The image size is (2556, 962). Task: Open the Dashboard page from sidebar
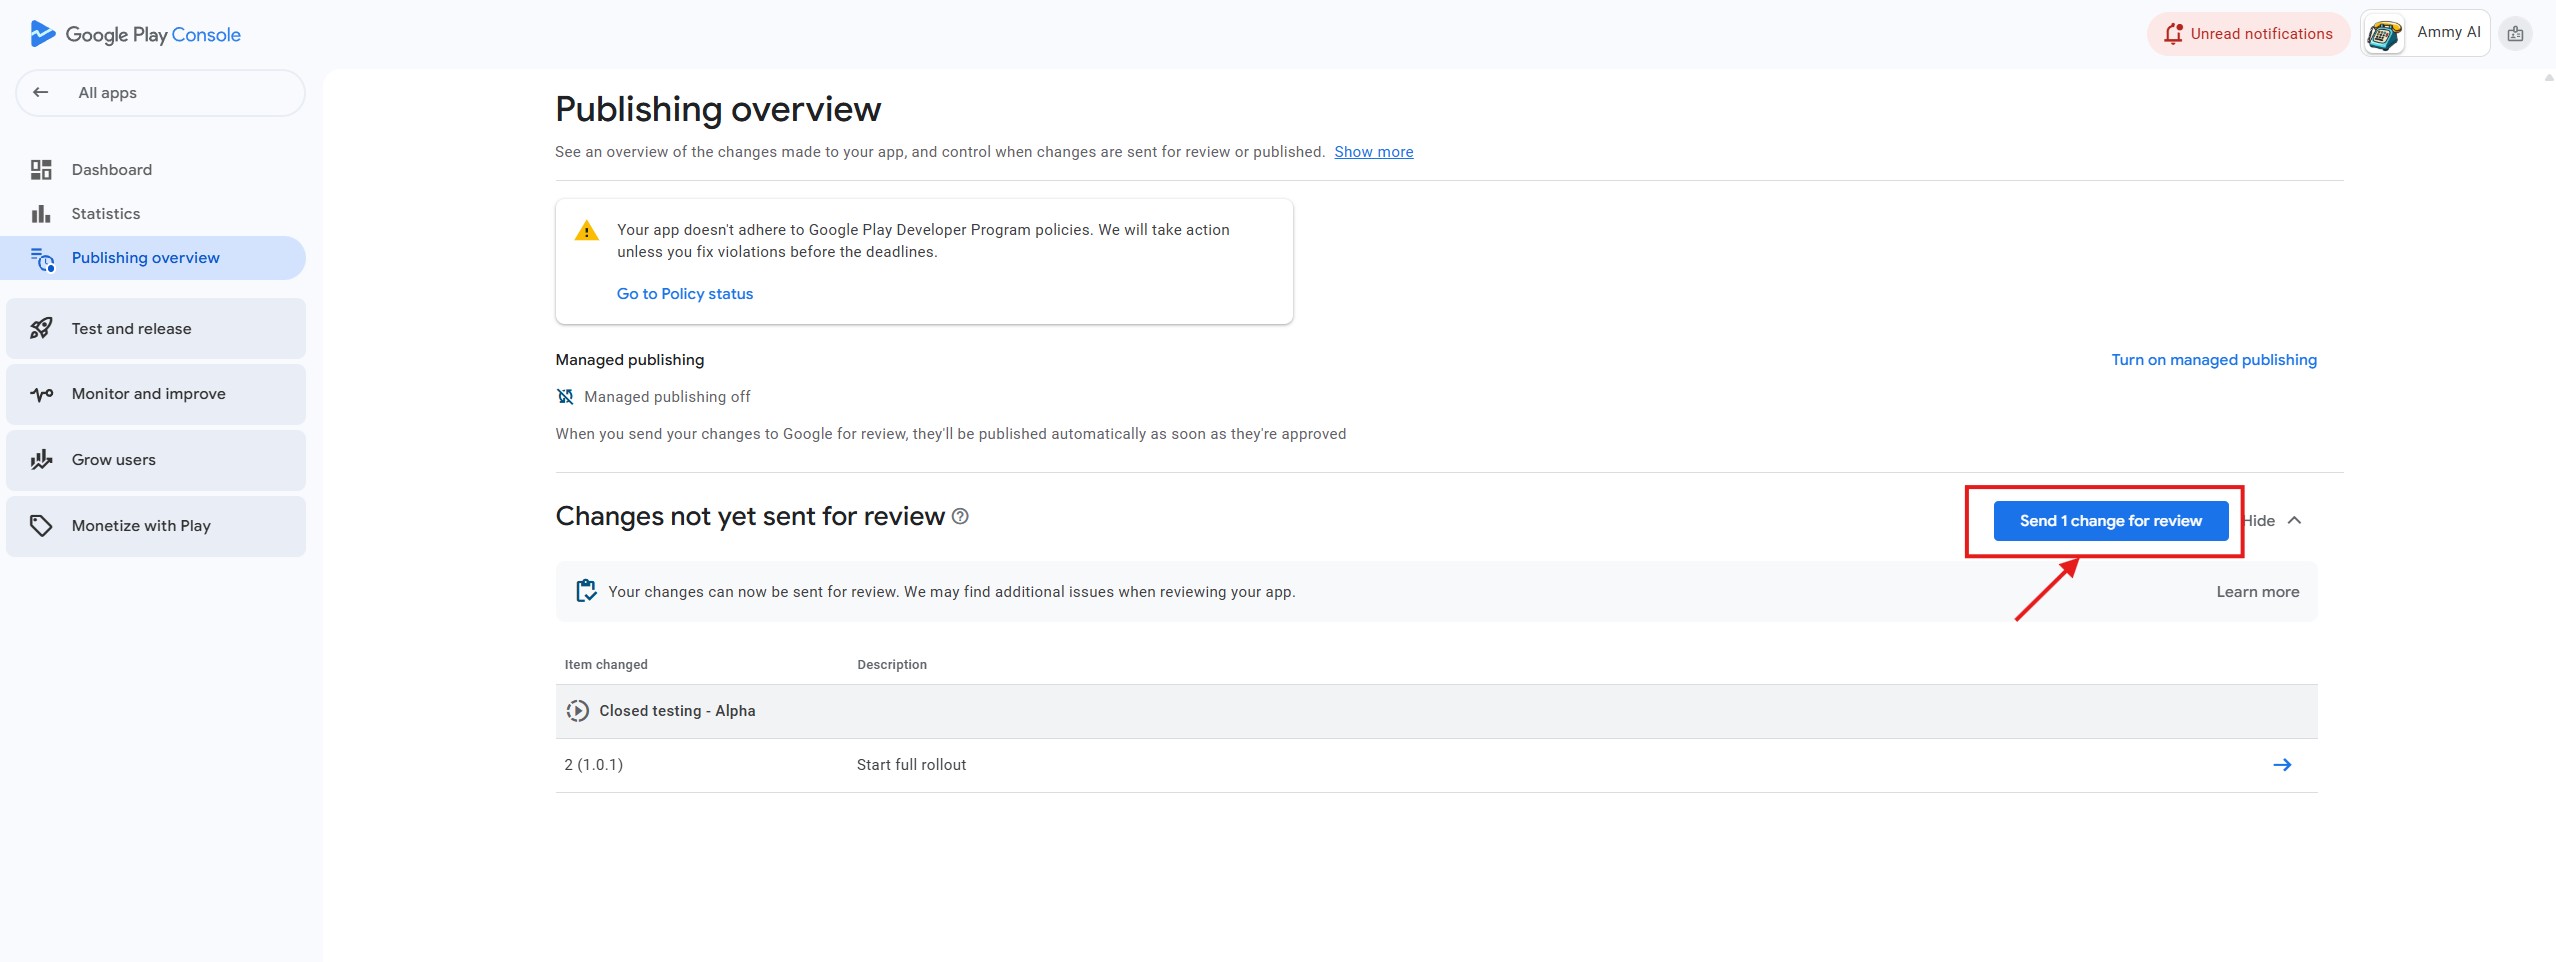pos(111,170)
